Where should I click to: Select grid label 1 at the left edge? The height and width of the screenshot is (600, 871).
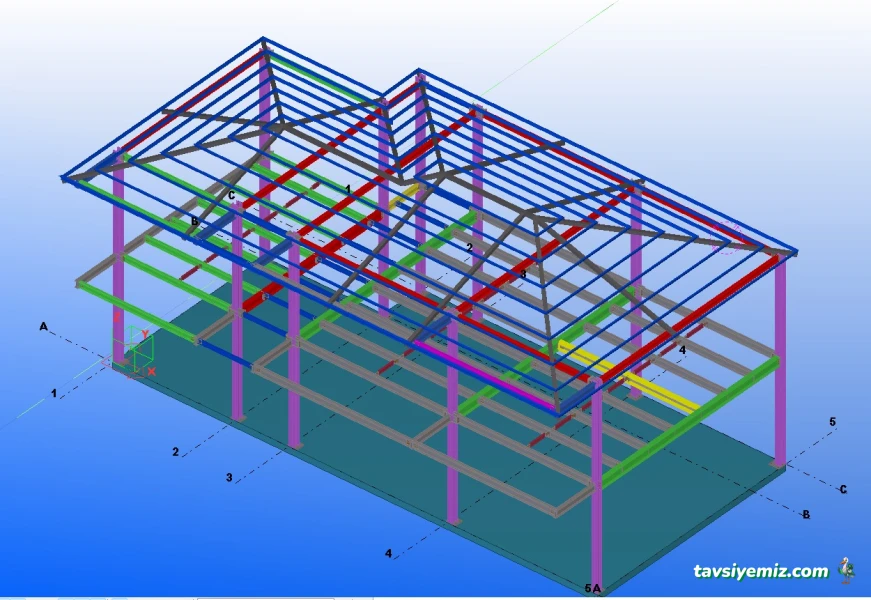(x=54, y=394)
